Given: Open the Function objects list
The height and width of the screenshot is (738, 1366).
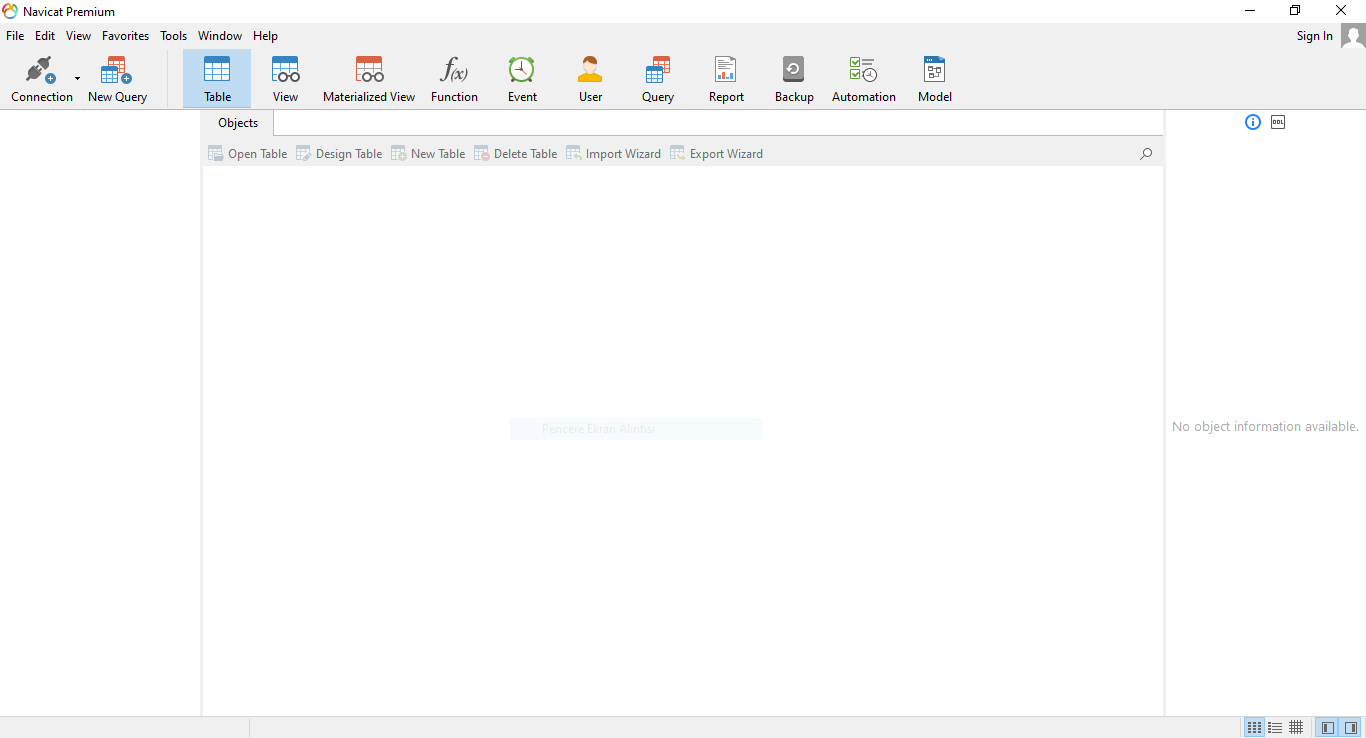Looking at the screenshot, I should [454, 79].
